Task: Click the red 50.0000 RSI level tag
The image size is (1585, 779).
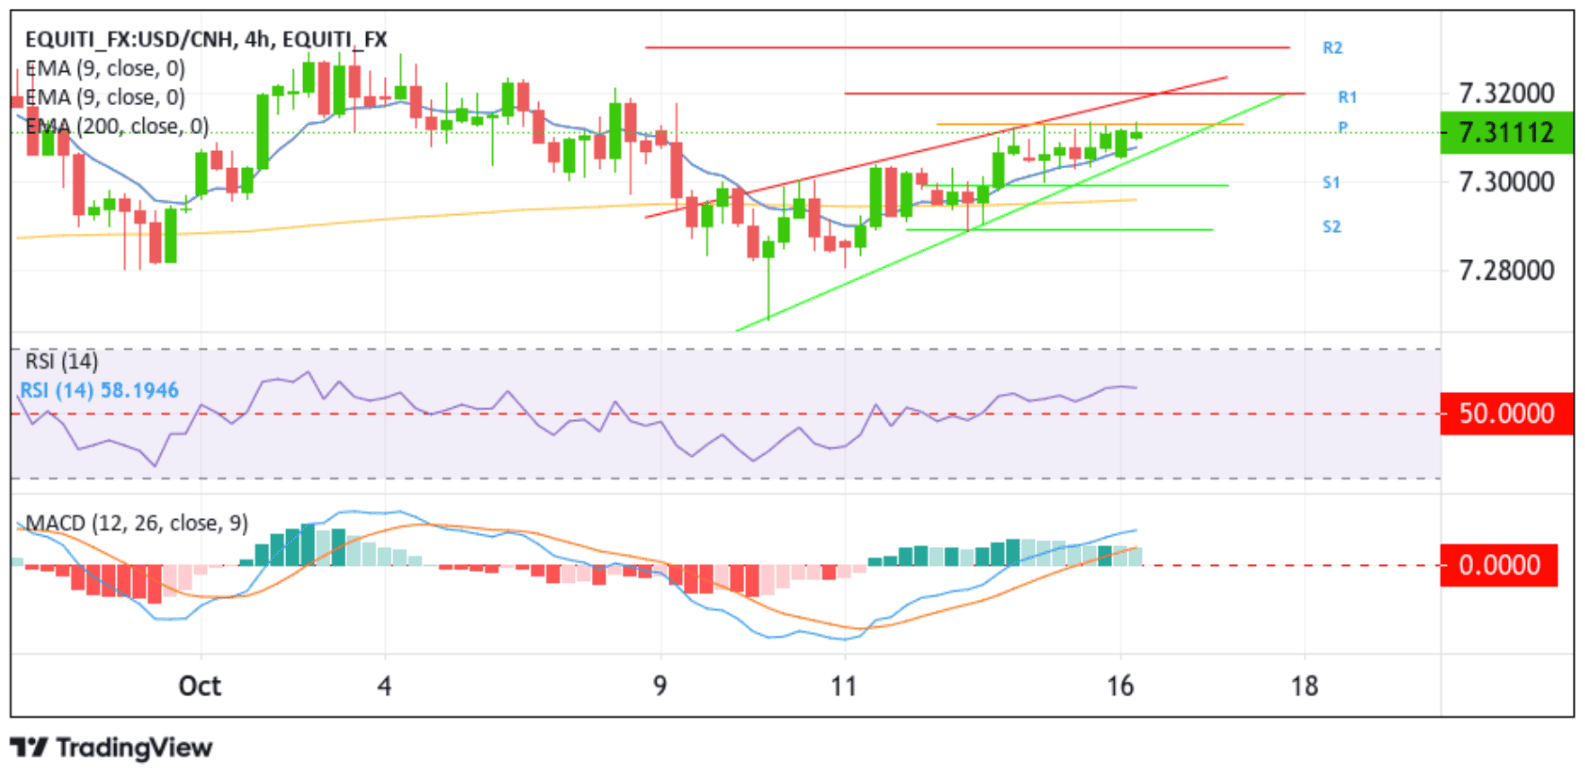Action: [1506, 414]
